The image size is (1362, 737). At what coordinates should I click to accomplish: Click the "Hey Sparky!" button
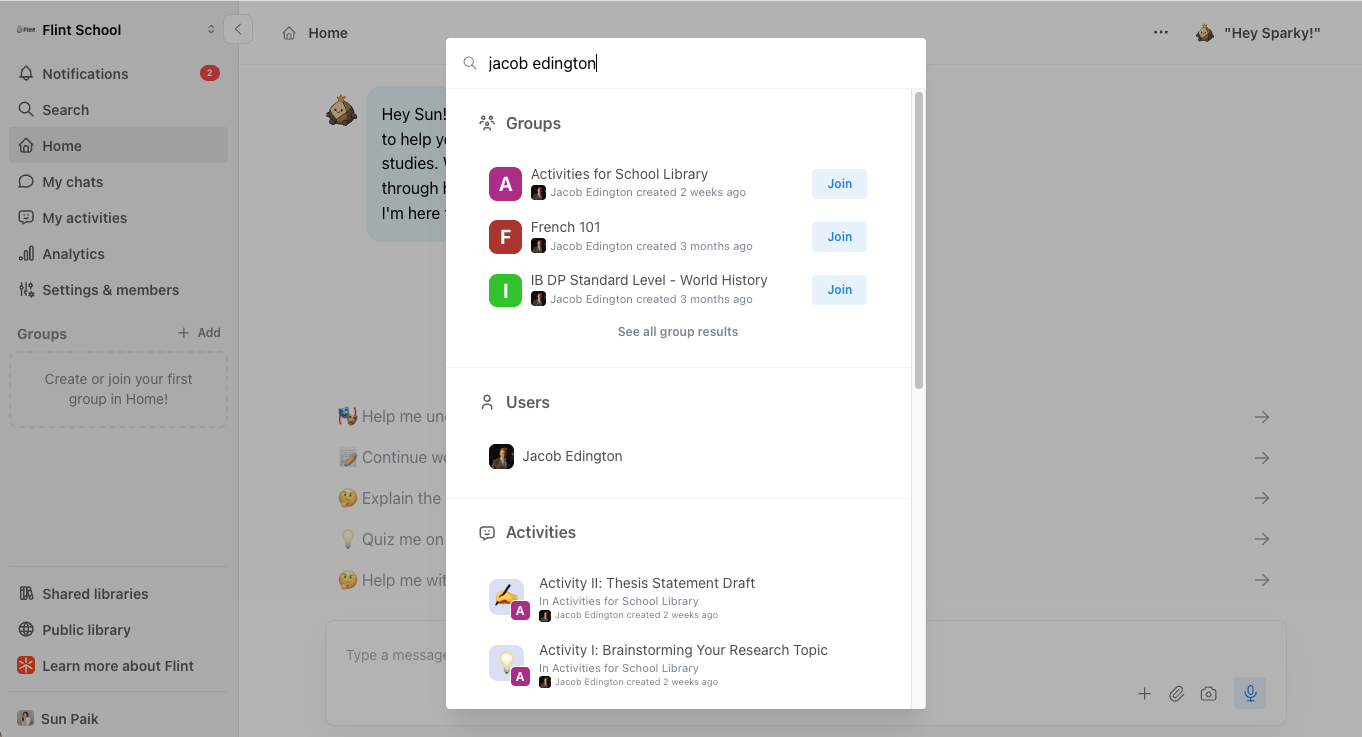[x=1258, y=33]
